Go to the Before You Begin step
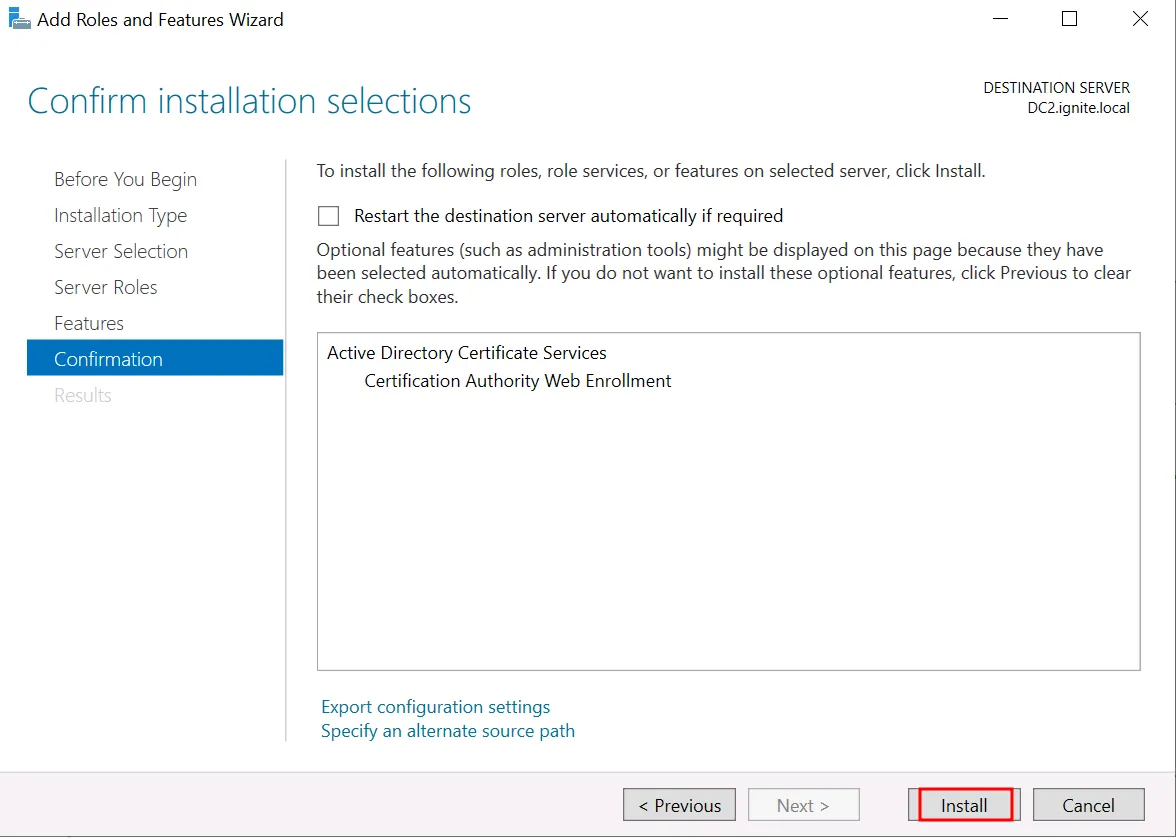The width and height of the screenshot is (1176, 838). (125, 180)
